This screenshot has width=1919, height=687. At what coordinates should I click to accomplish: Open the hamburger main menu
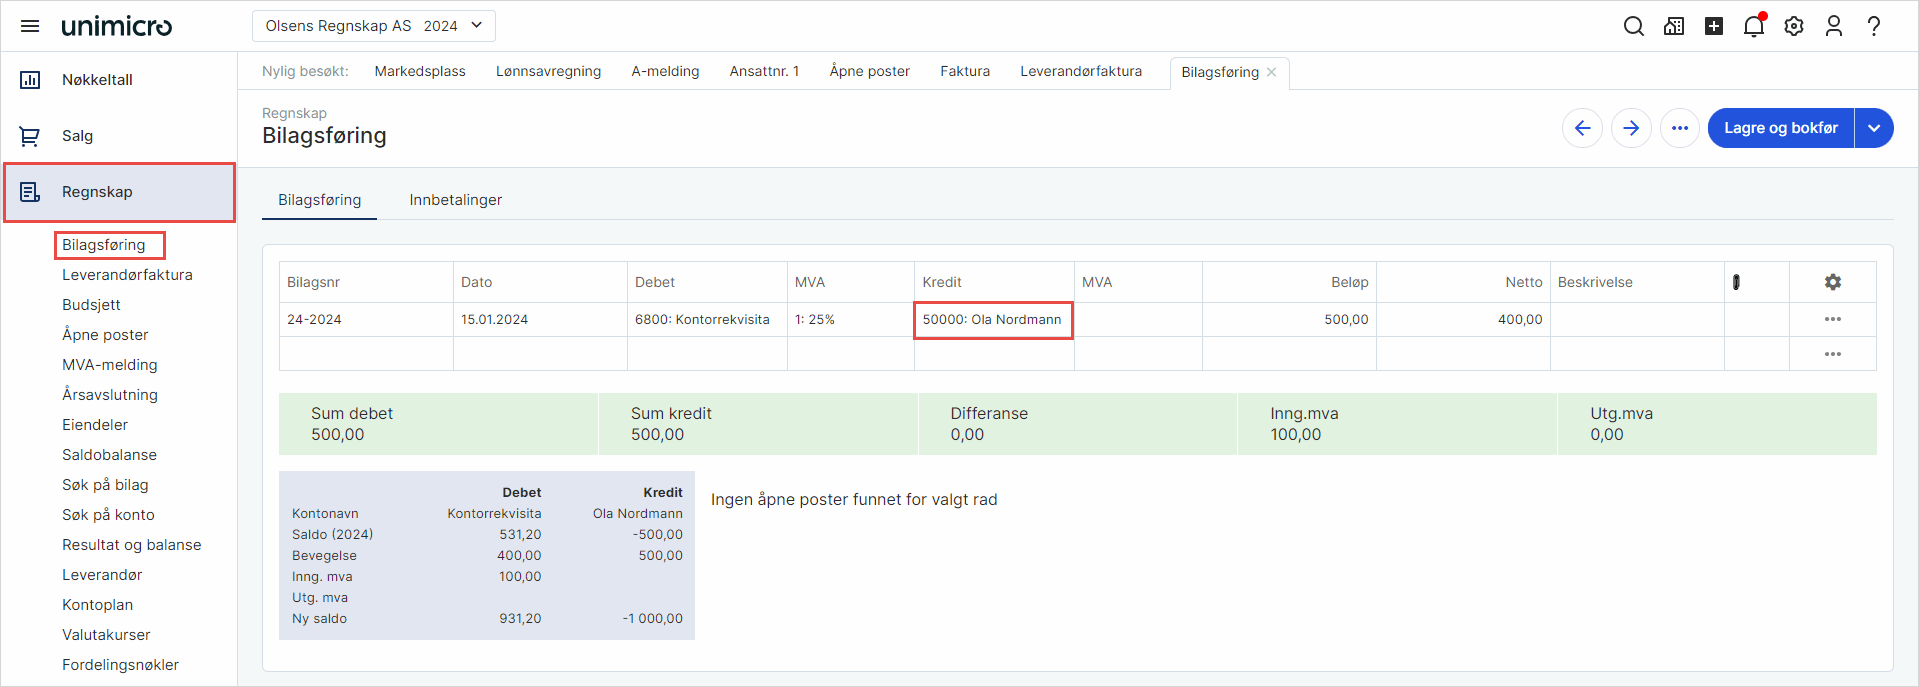tap(30, 26)
